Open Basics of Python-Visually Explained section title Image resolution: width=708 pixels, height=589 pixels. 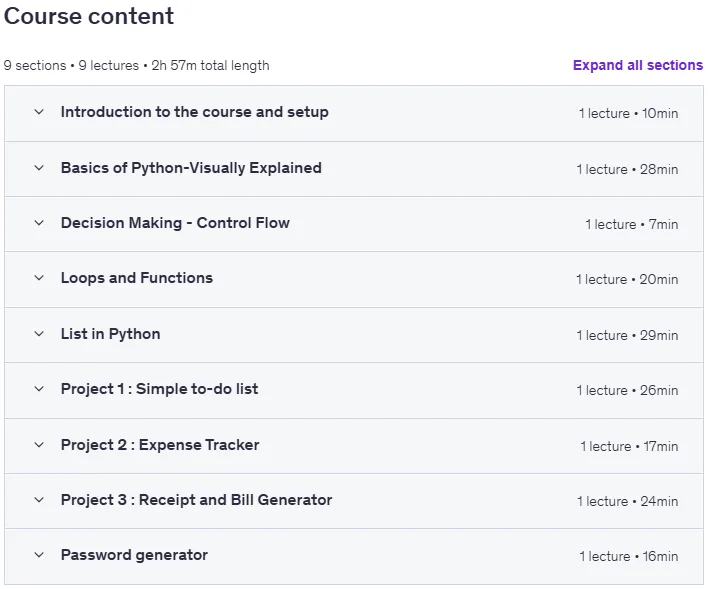pos(191,168)
